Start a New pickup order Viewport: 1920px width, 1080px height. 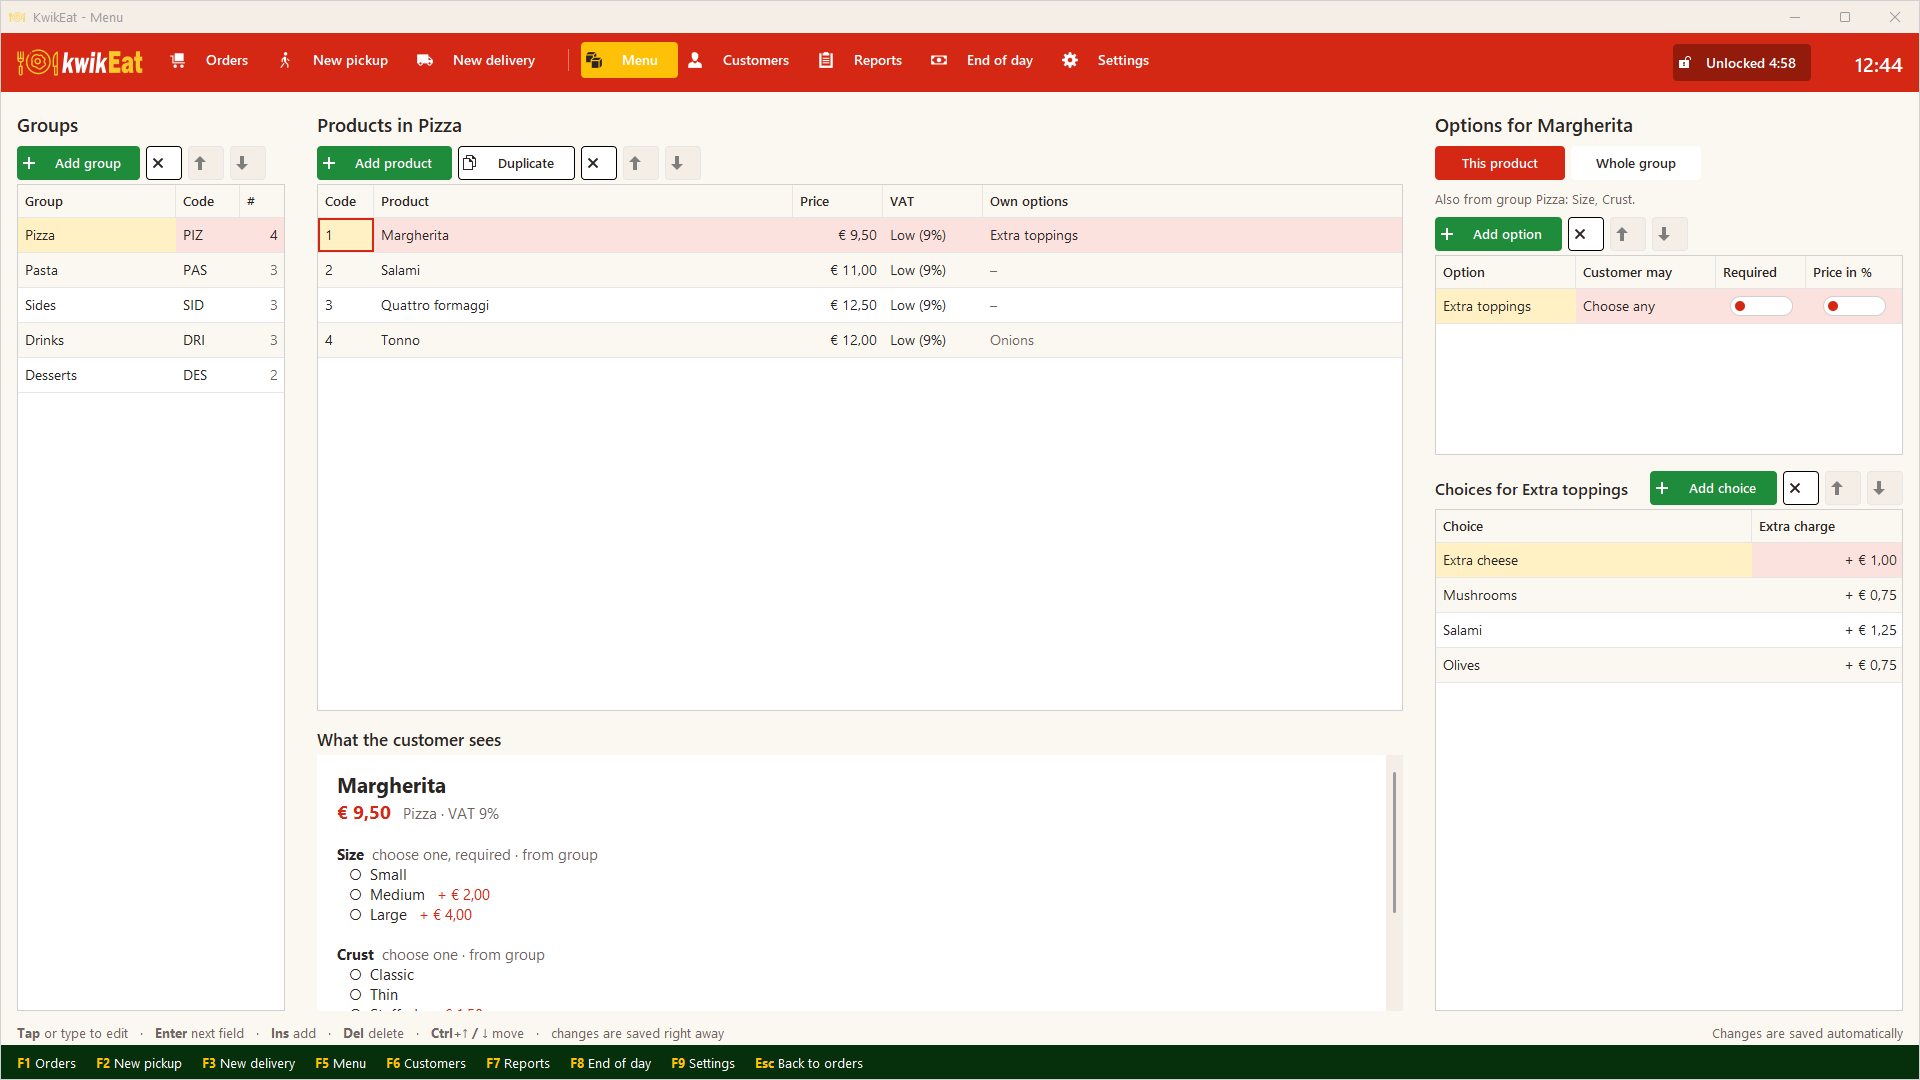(333, 60)
